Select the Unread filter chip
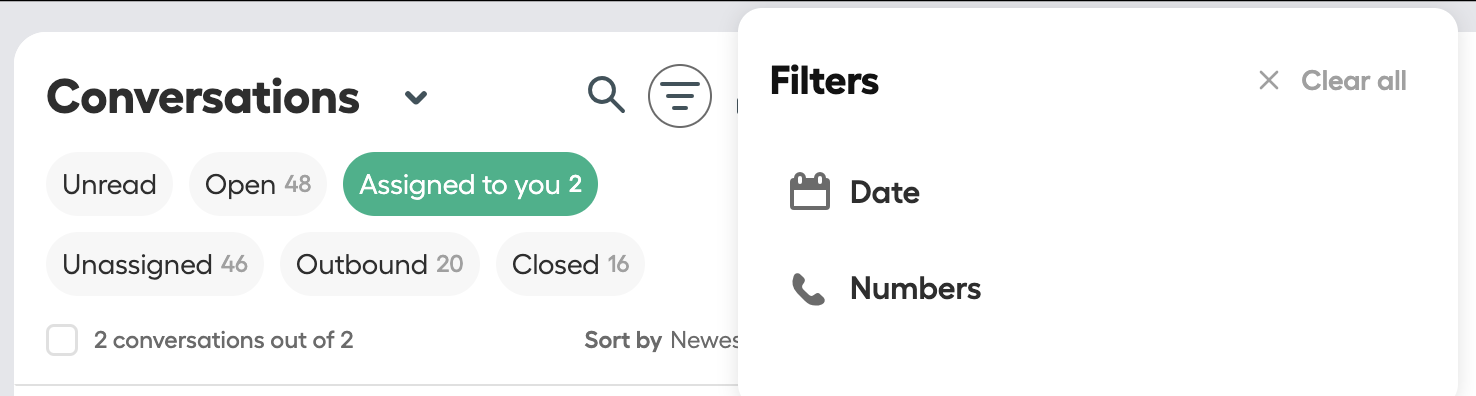The image size is (1476, 396). pos(109,185)
